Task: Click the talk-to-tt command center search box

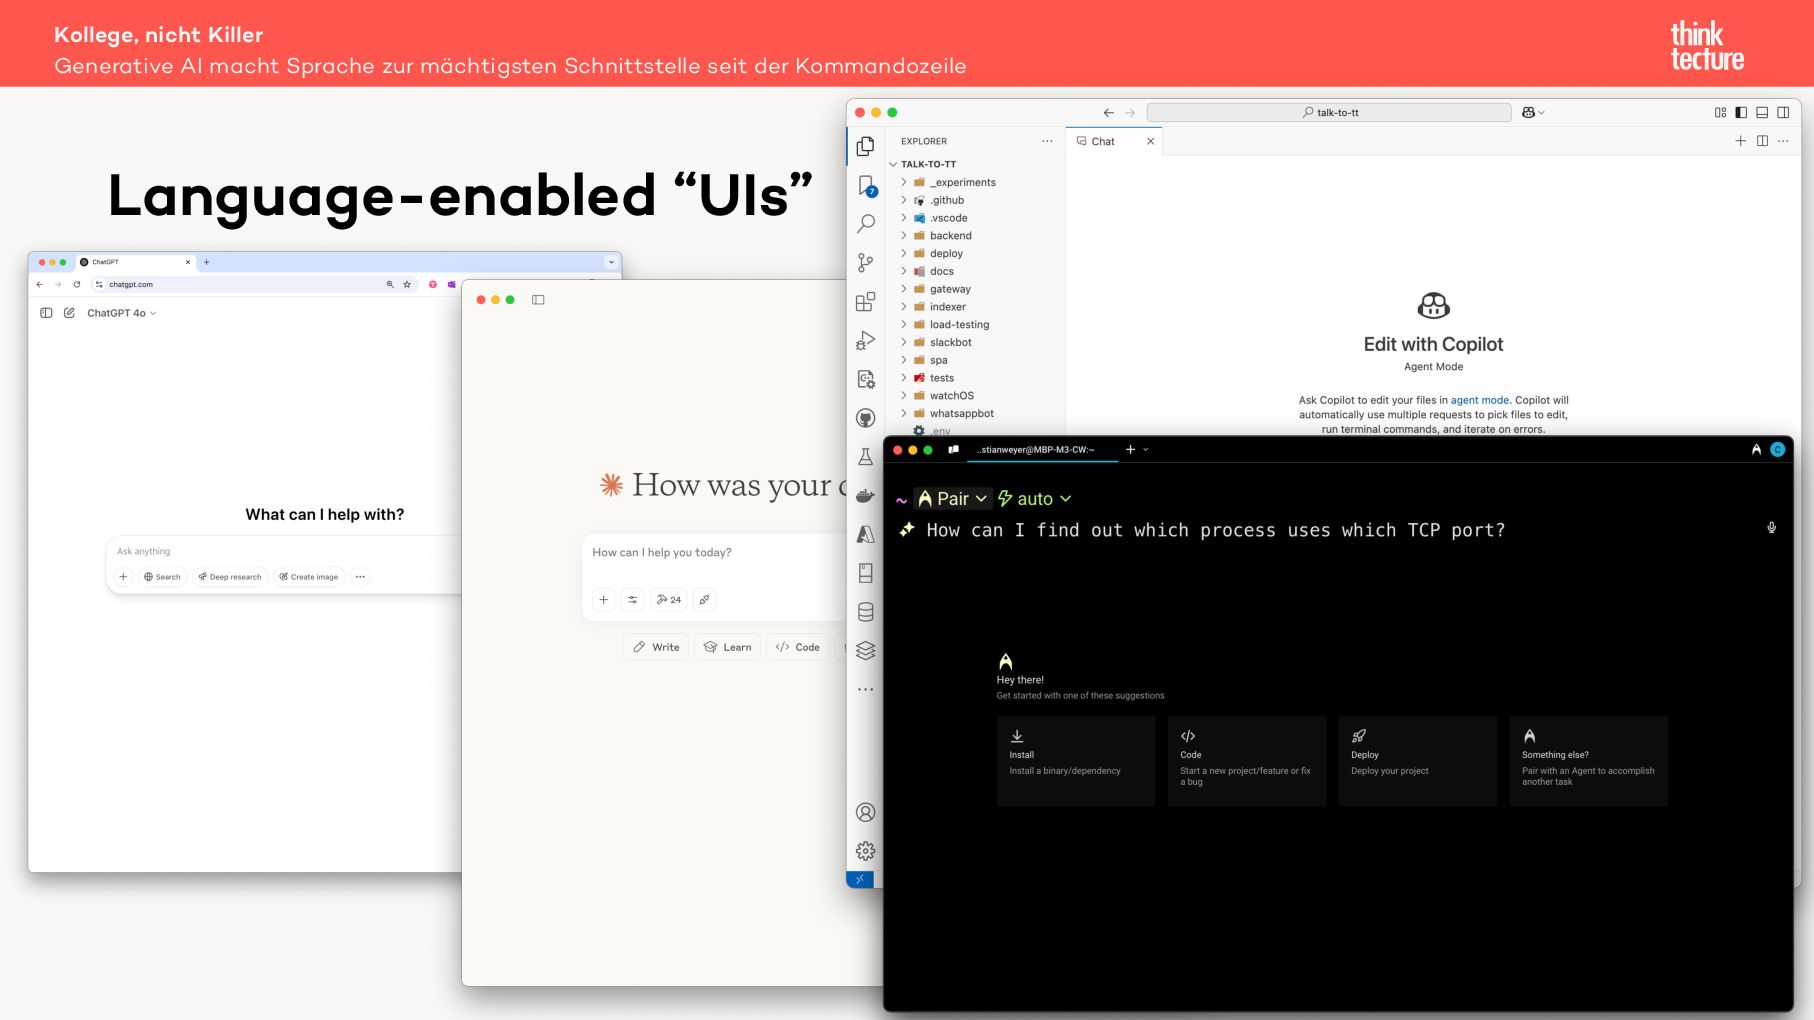Action: point(1329,113)
